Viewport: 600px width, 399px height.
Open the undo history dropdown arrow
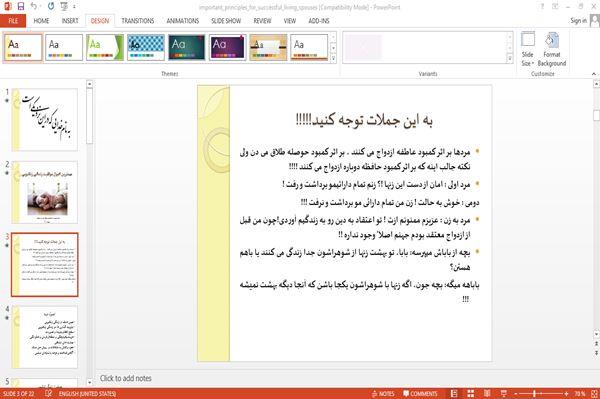pos(41,7)
